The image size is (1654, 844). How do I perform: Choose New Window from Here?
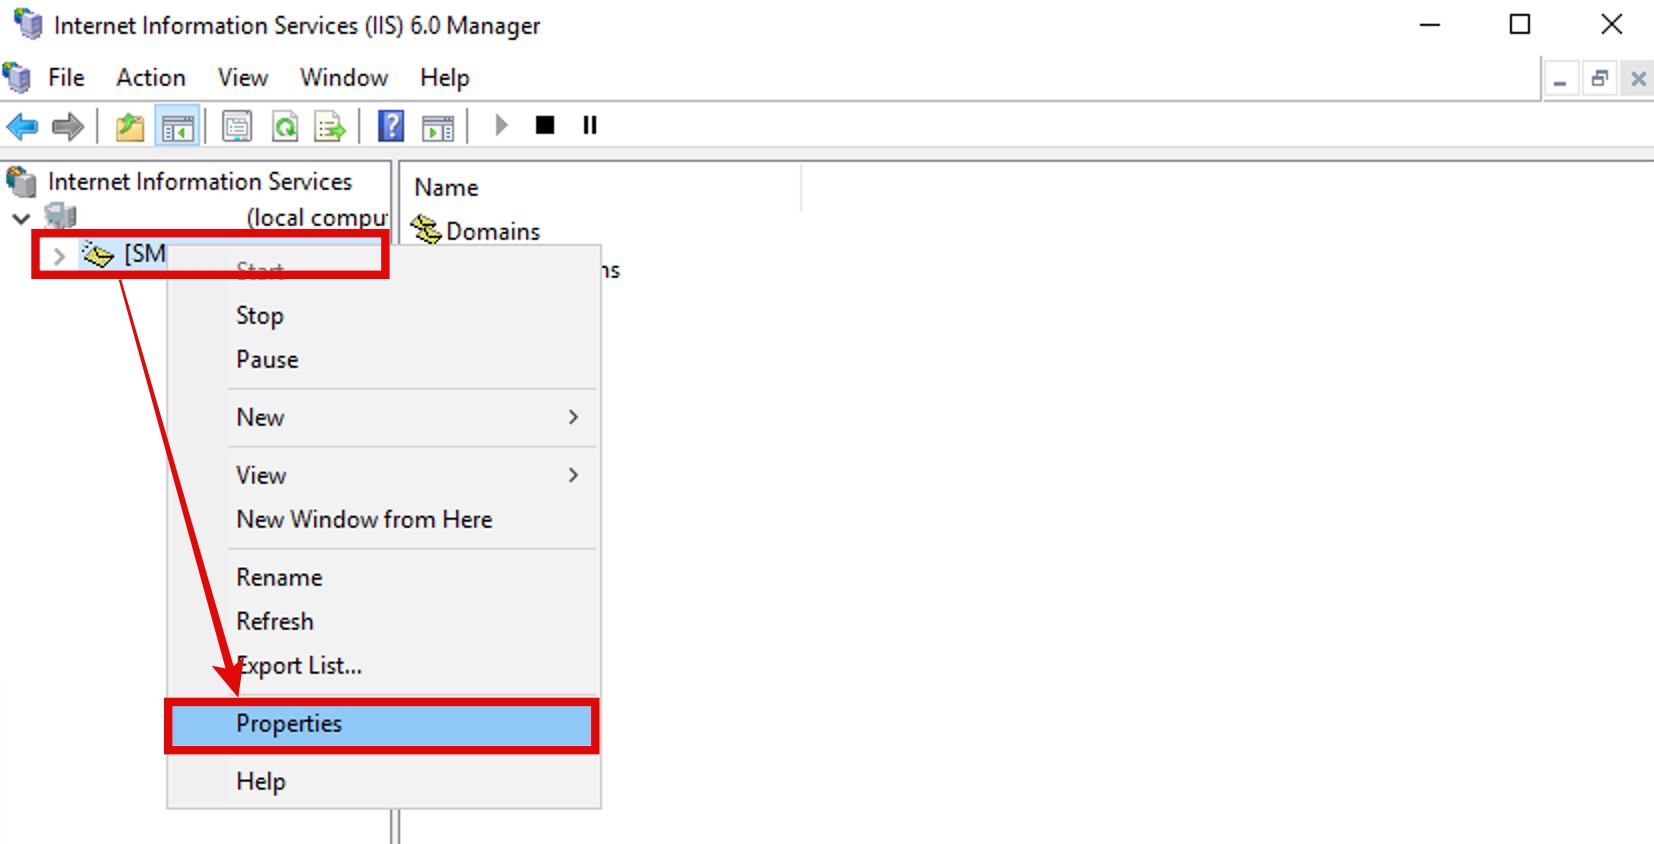pyautogui.click(x=384, y=519)
